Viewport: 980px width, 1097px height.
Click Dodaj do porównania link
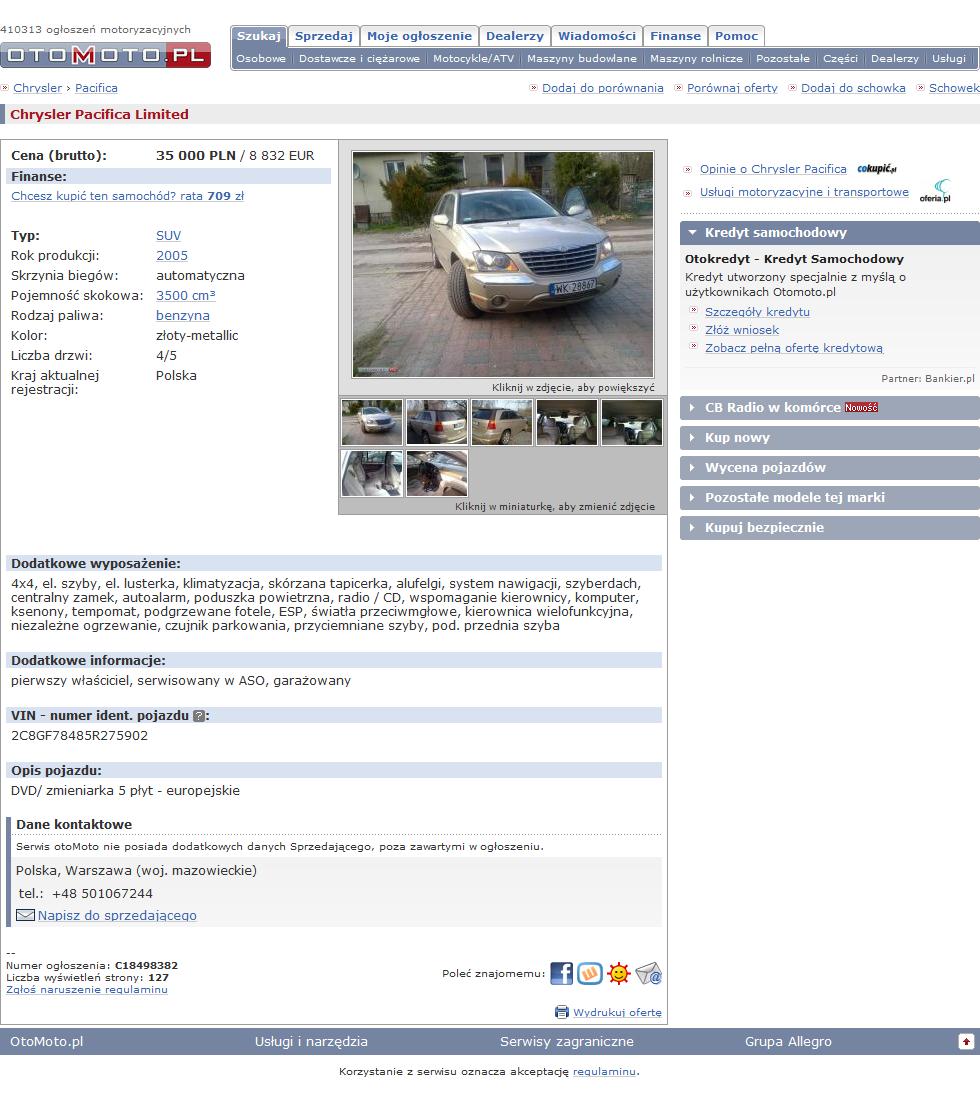(602, 88)
